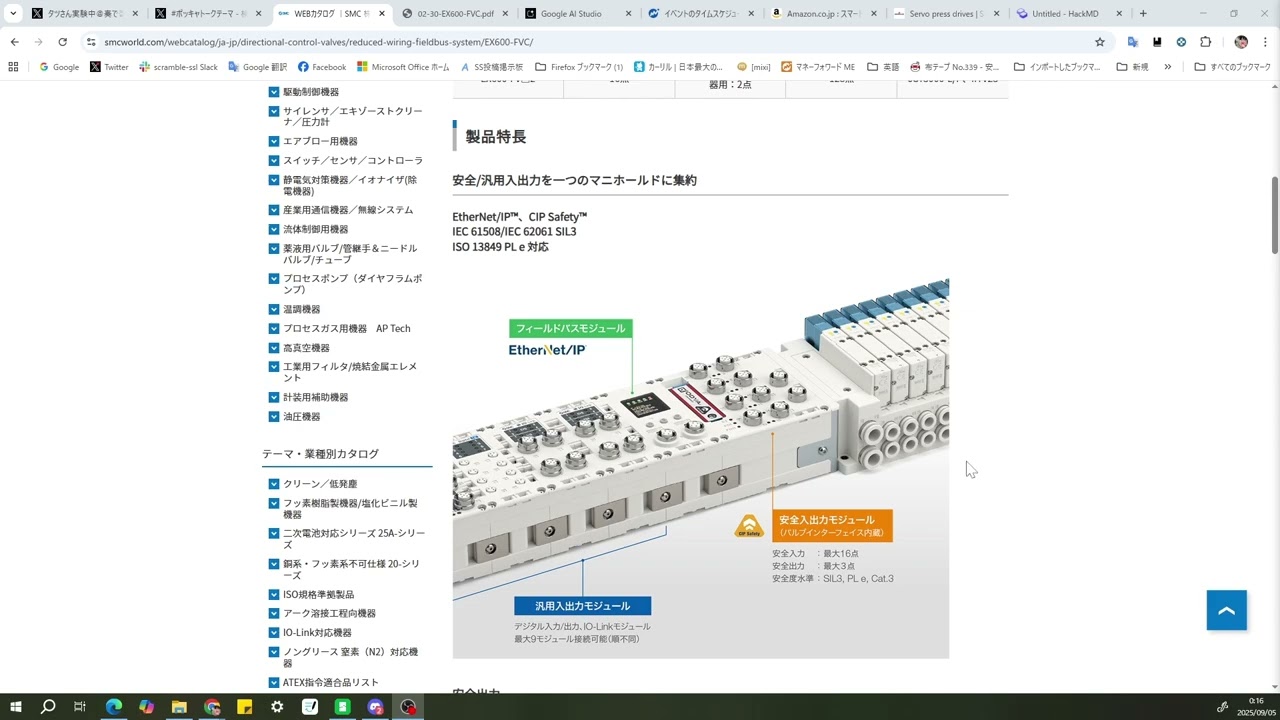Toggle the 油圧機器 checkbox
The width and height of the screenshot is (1280, 720).
click(274, 417)
